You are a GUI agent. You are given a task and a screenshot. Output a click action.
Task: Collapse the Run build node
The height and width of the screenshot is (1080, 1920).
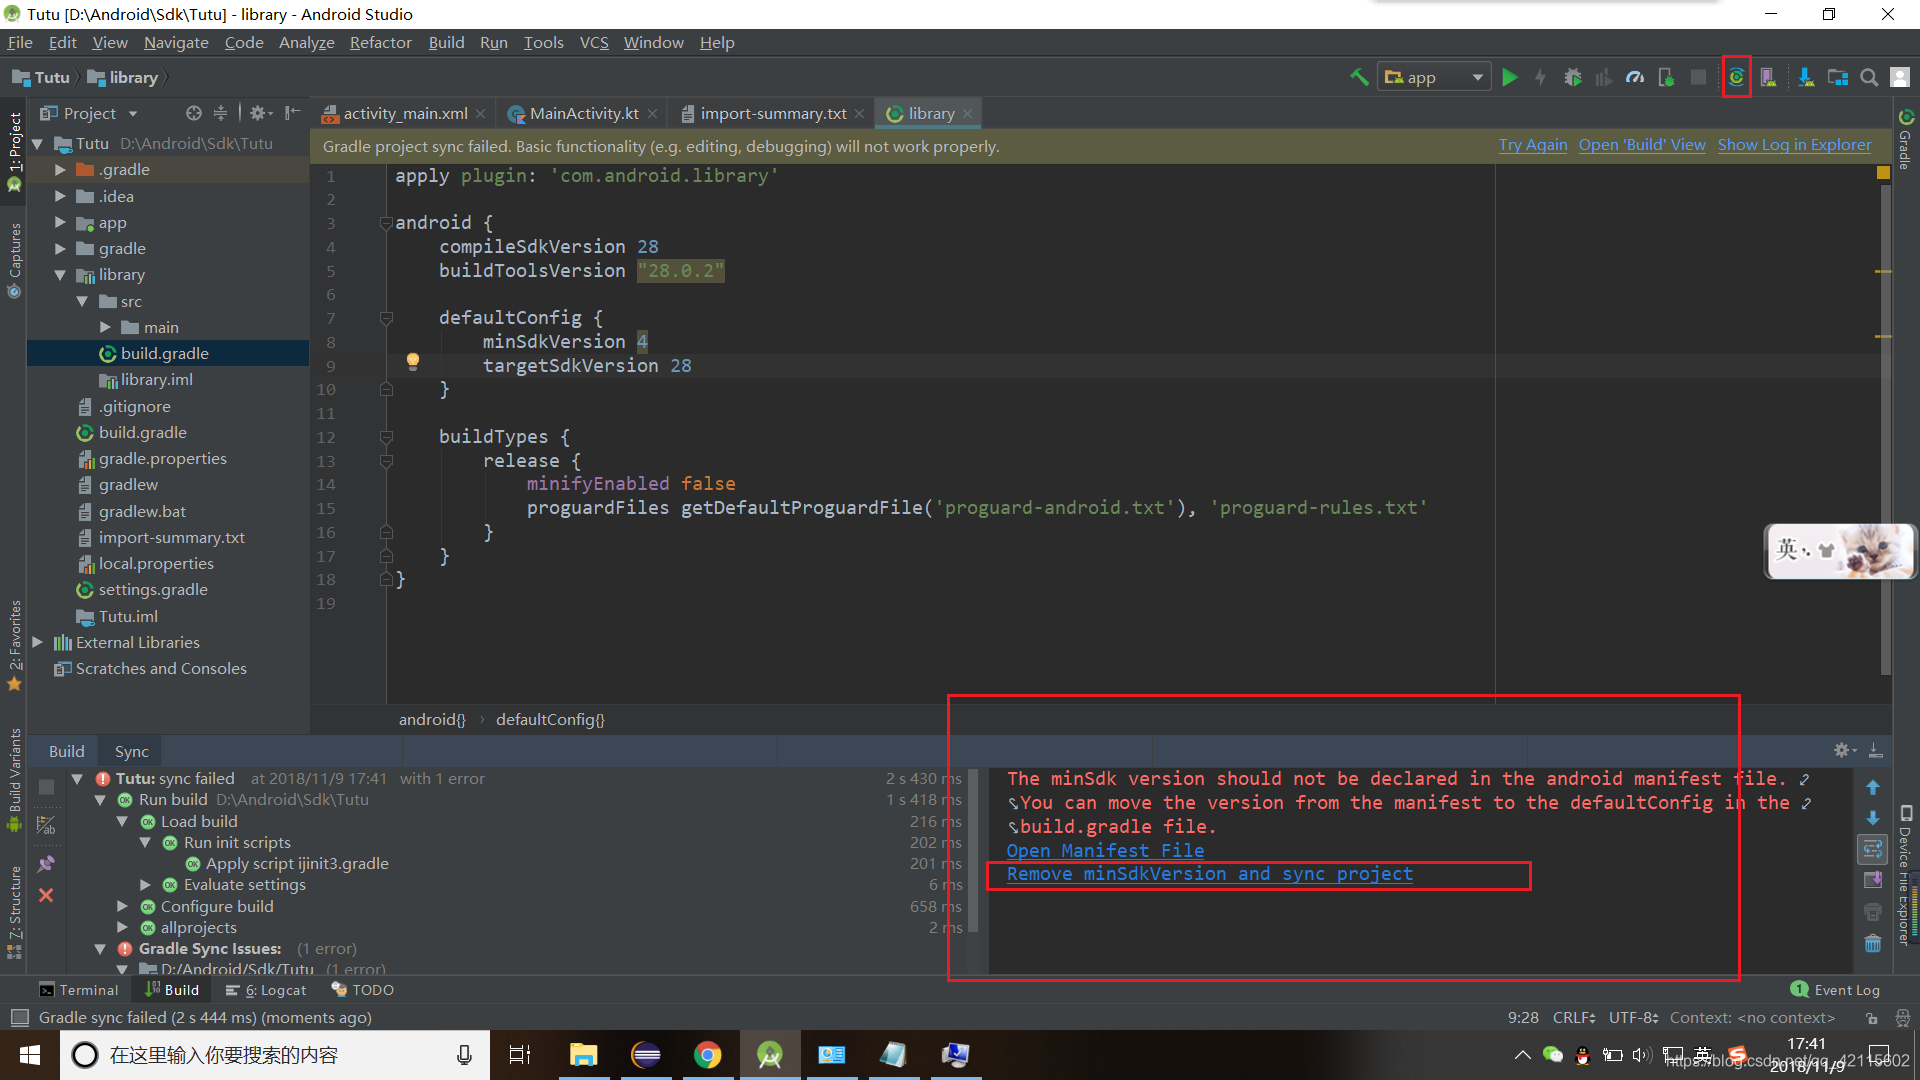point(100,800)
